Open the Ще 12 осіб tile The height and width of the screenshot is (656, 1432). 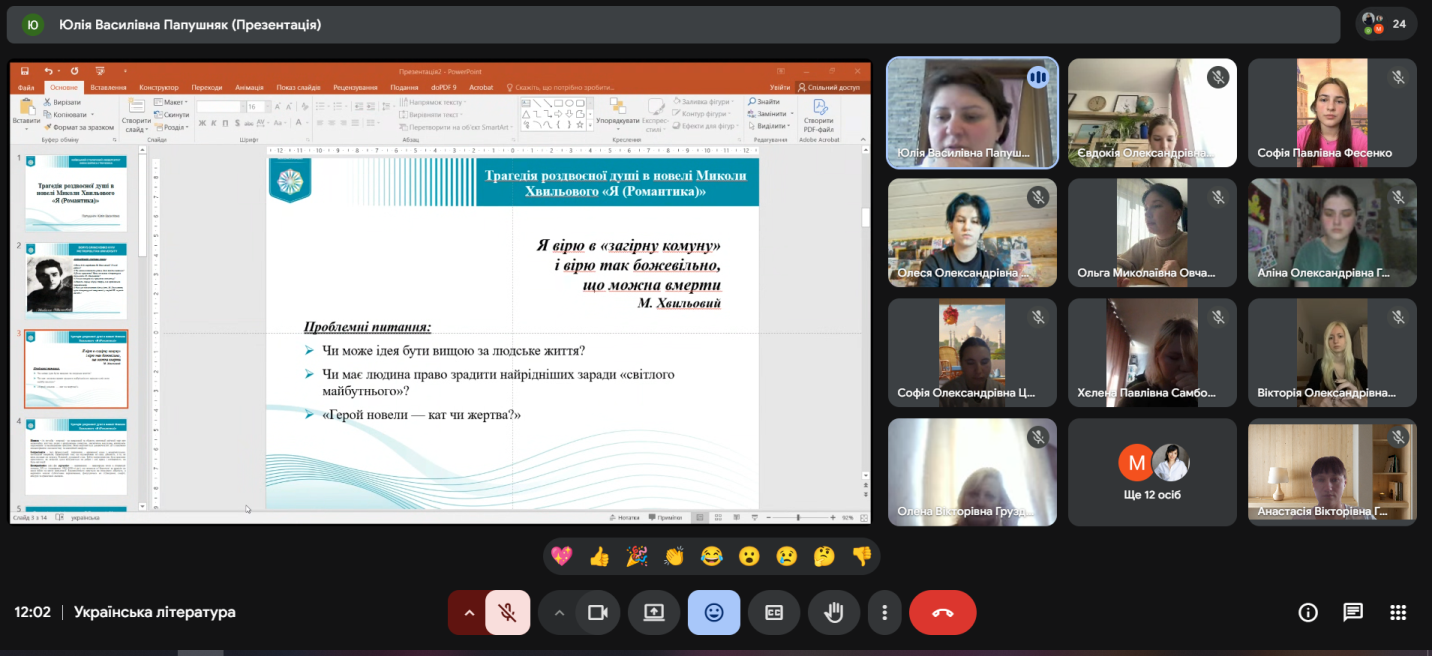[1152, 472]
